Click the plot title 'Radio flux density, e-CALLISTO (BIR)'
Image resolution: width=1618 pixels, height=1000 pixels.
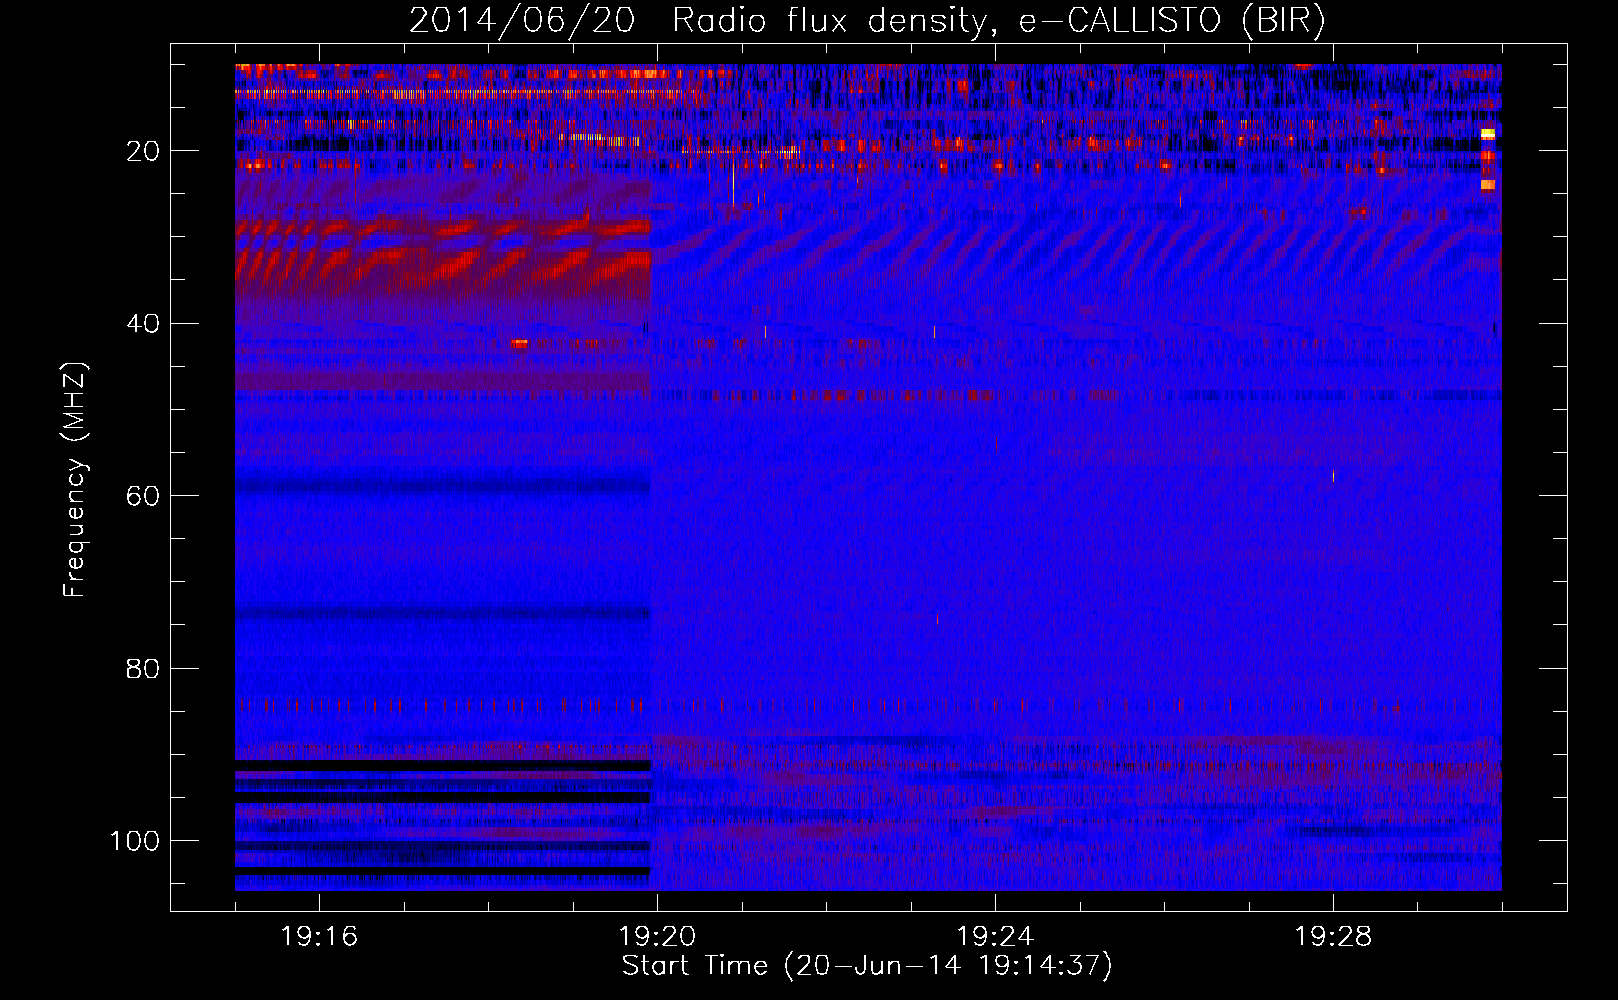click(999, 21)
